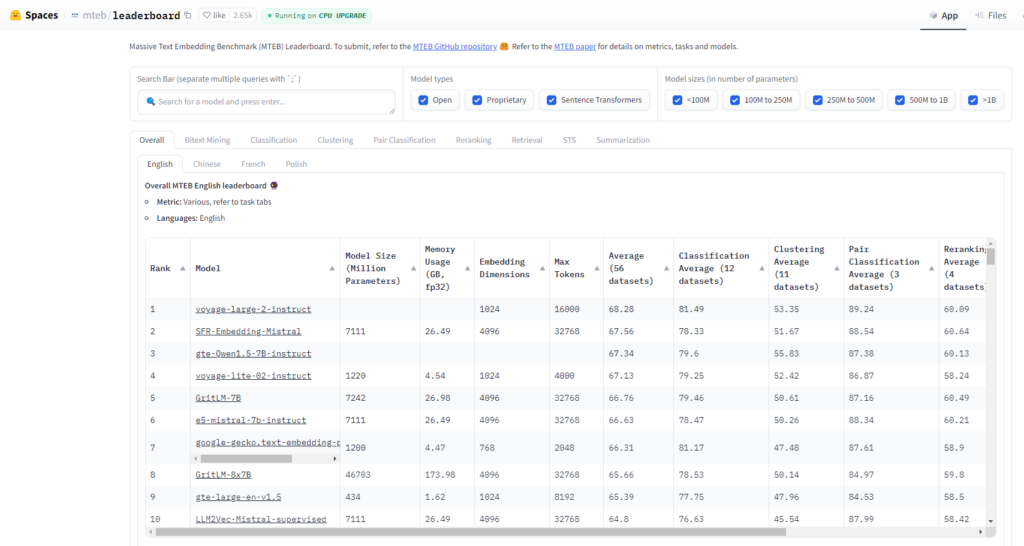Click table scroll right arrow
Image resolution: width=1024 pixels, height=546 pixels.
(980, 532)
